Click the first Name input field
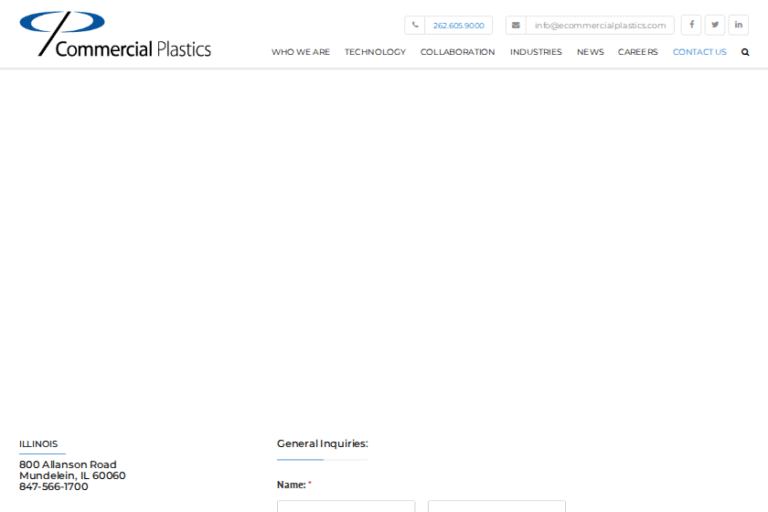 pyautogui.click(x=346, y=506)
